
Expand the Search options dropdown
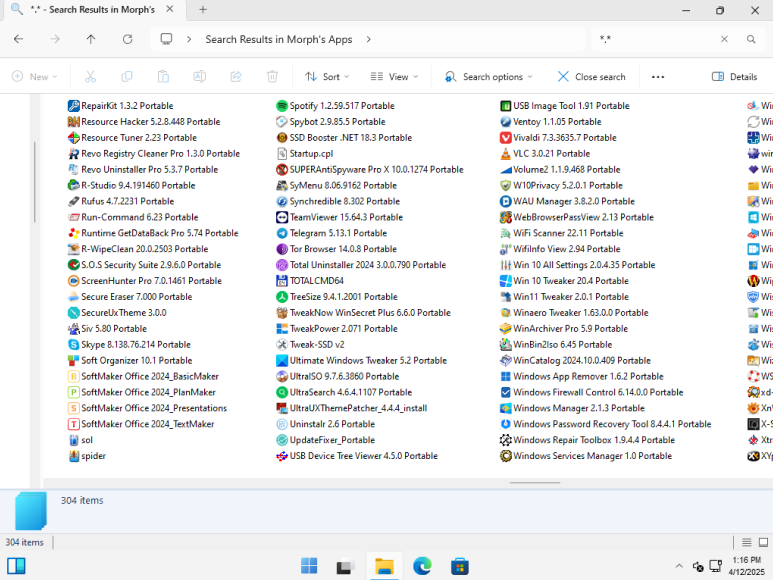pos(489,77)
